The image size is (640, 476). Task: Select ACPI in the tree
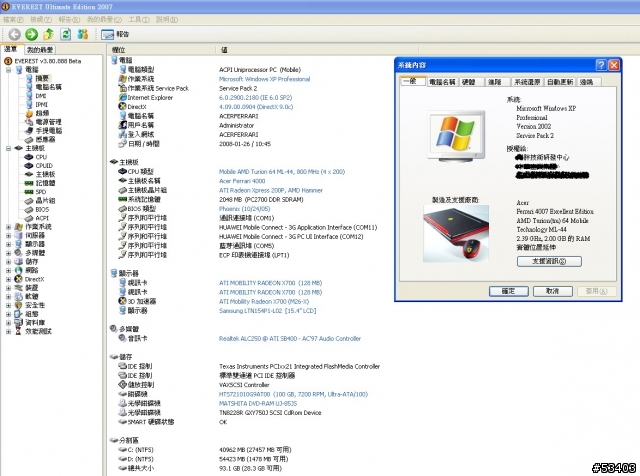pos(42,218)
